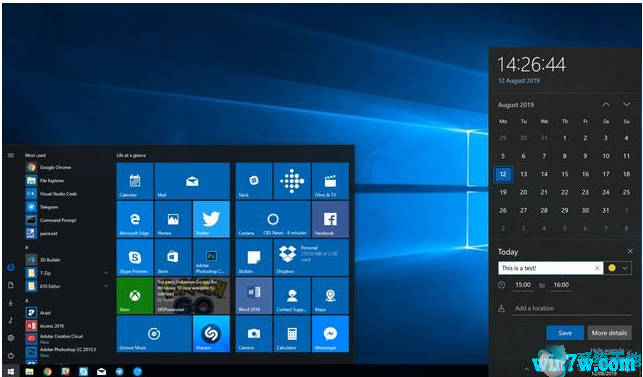Open the Facebook tile
Image resolution: width=643 pixels, height=377 pixels.
tap(330, 219)
